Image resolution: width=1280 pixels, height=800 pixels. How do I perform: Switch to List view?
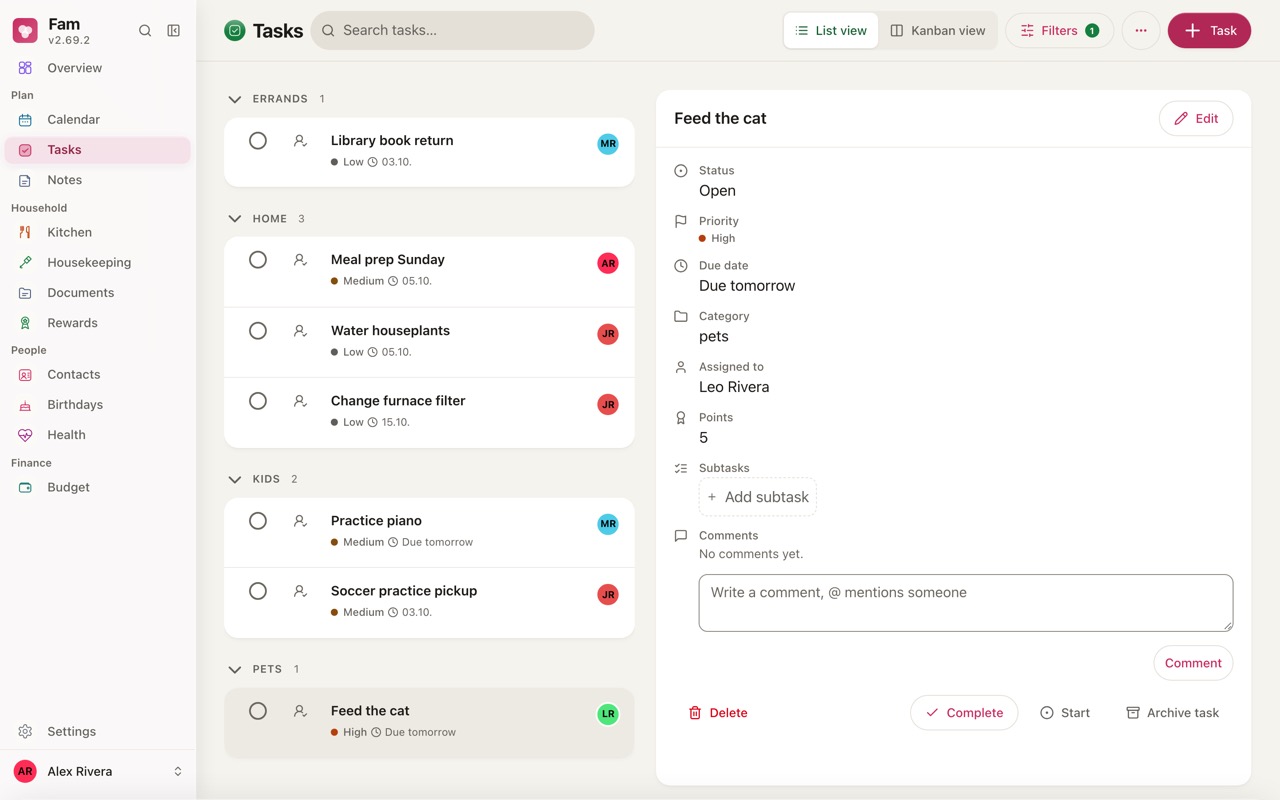(831, 31)
